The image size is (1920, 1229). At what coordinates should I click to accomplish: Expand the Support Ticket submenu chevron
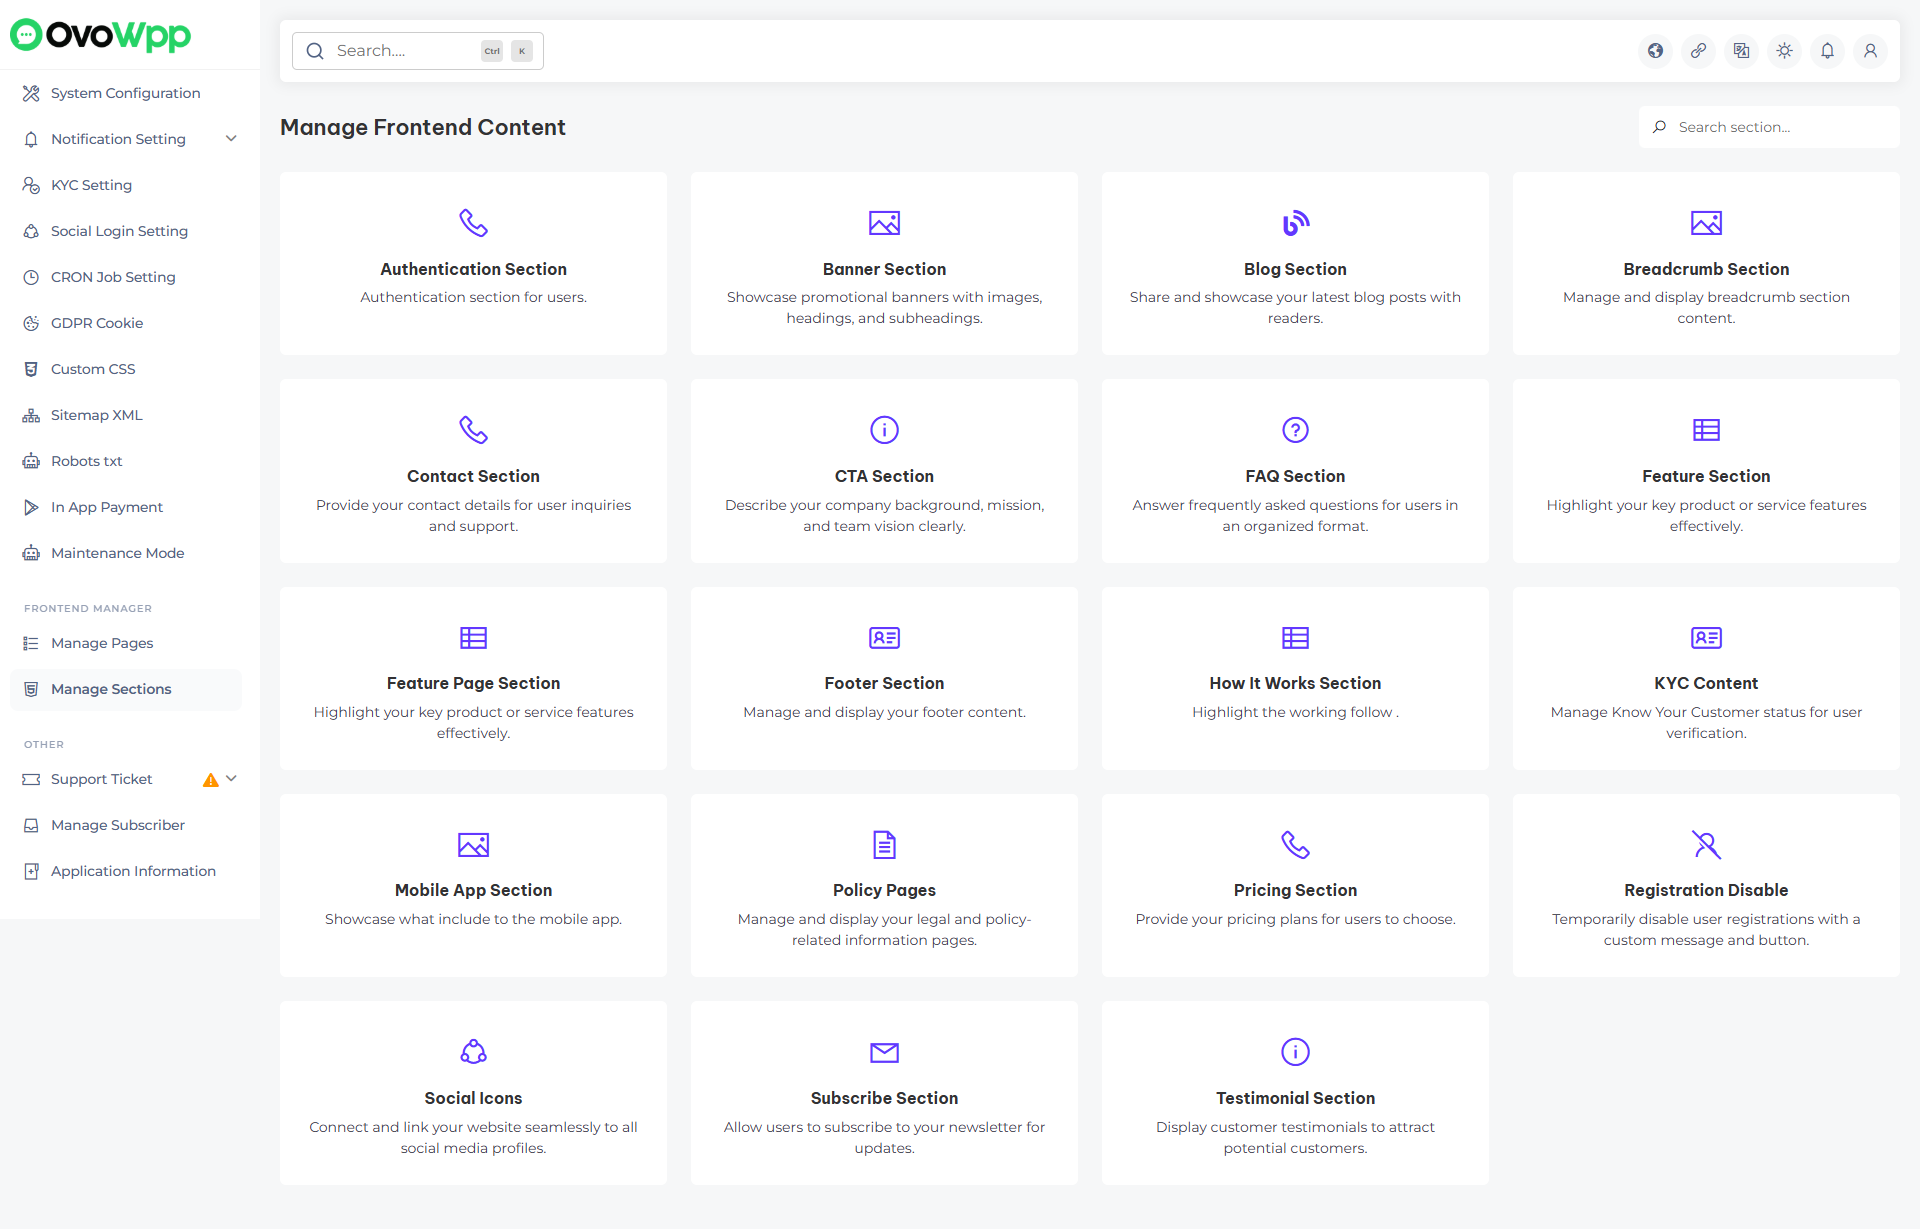click(x=231, y=779)
